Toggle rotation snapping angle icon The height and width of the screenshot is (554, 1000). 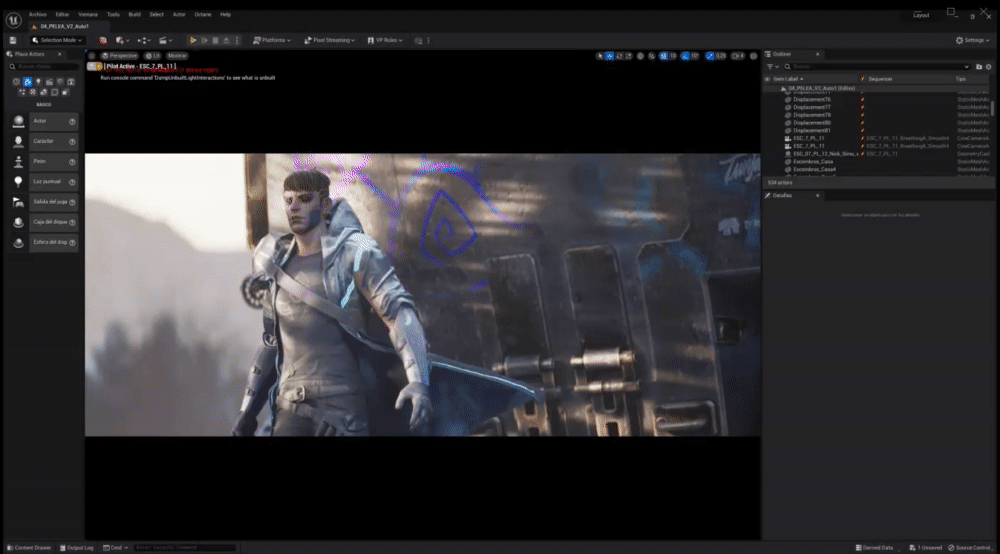686,56
